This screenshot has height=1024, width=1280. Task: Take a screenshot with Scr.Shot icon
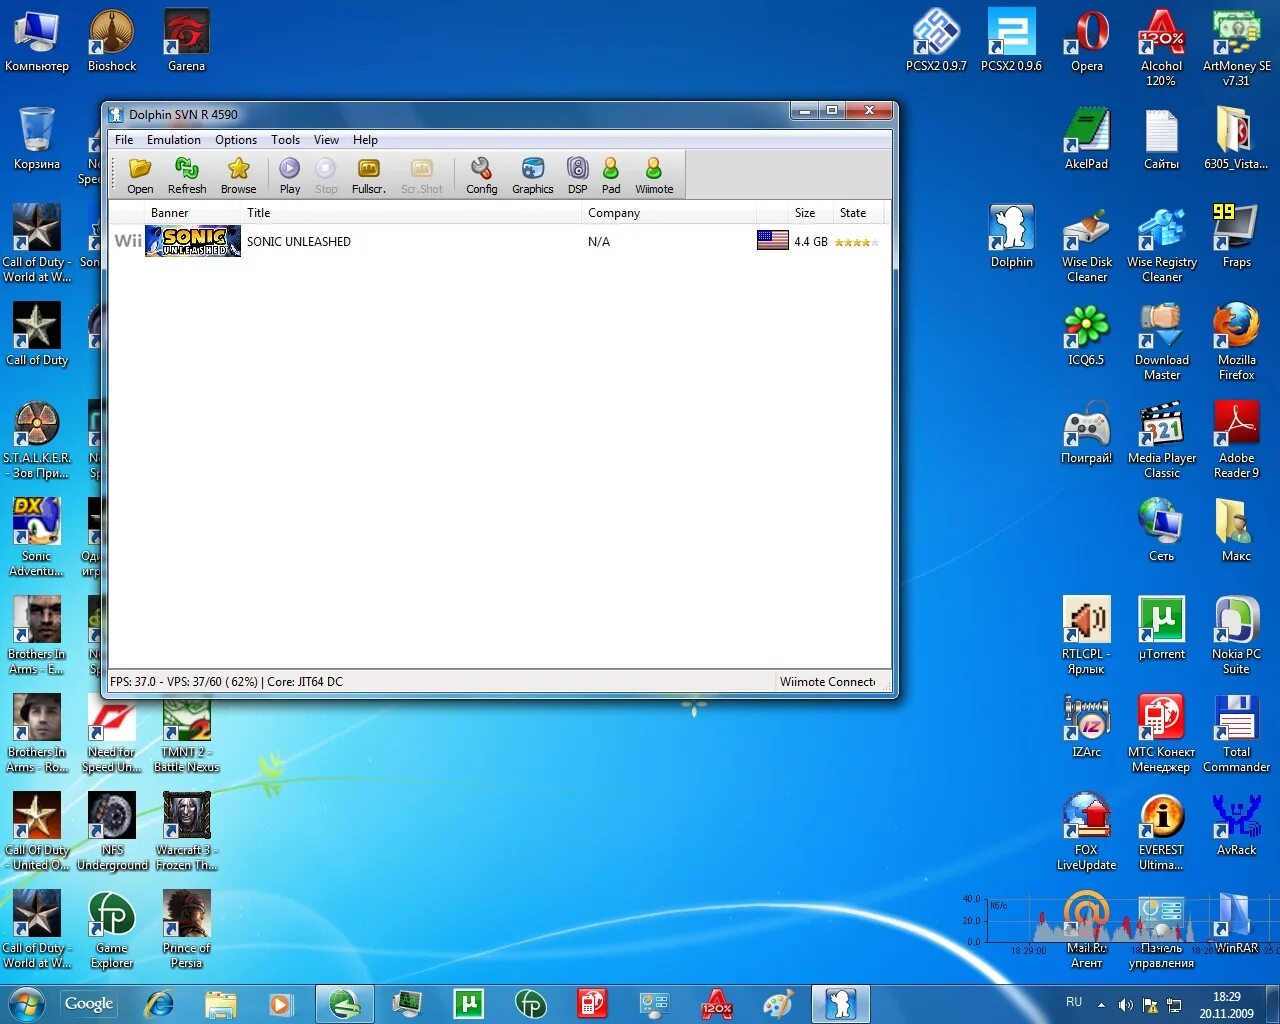(x=422, y=175)
